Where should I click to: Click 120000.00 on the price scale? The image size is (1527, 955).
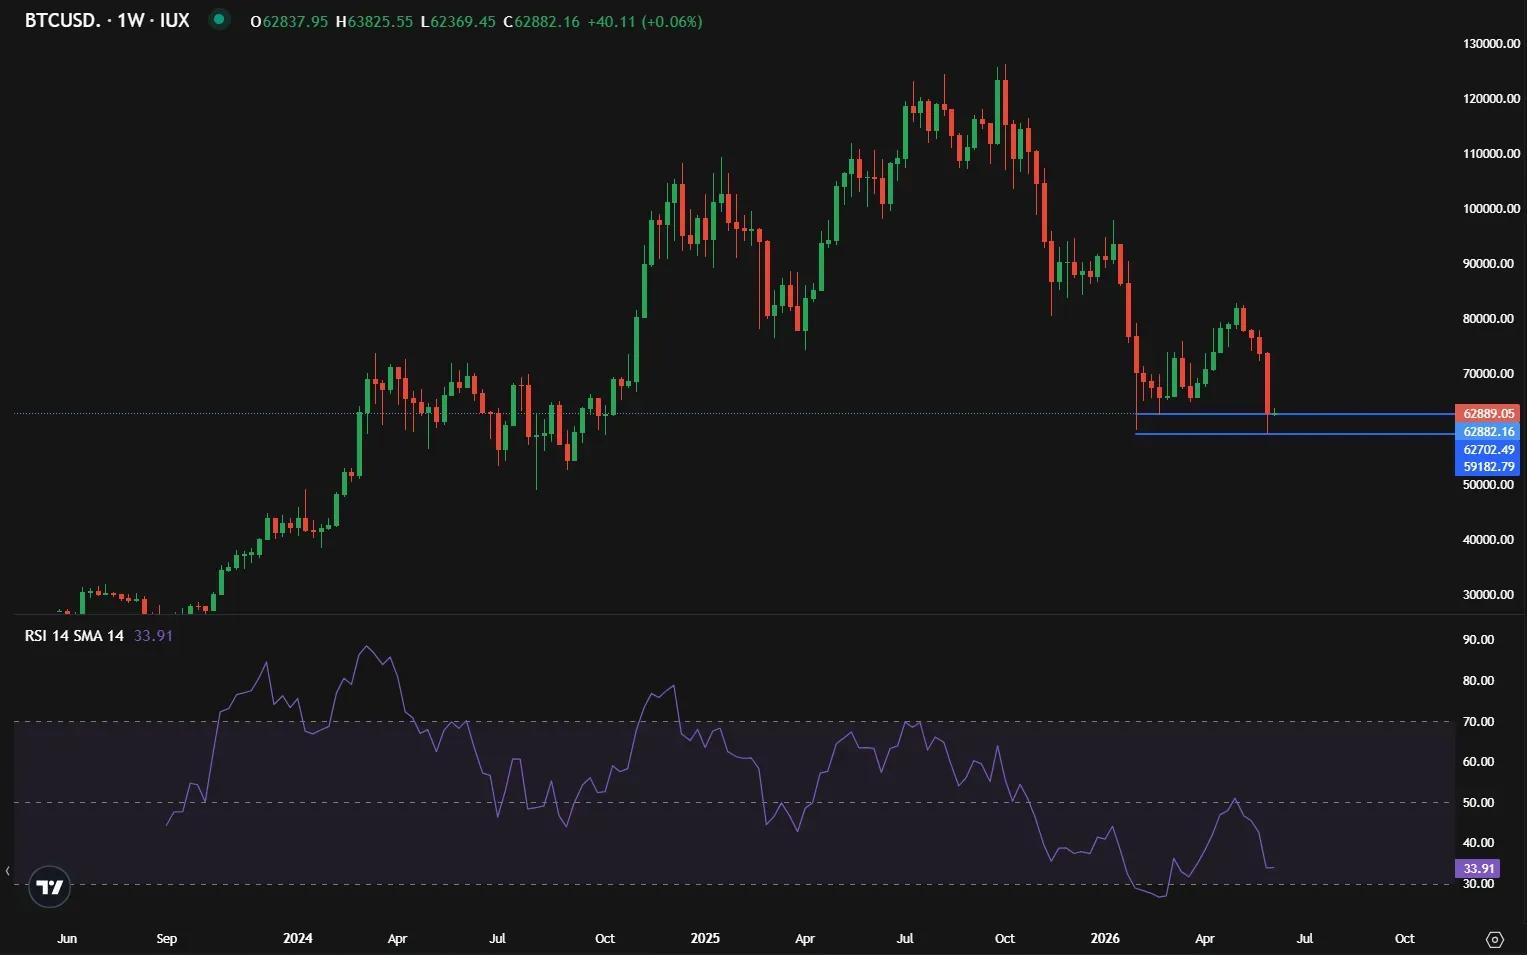[1491, 99]
